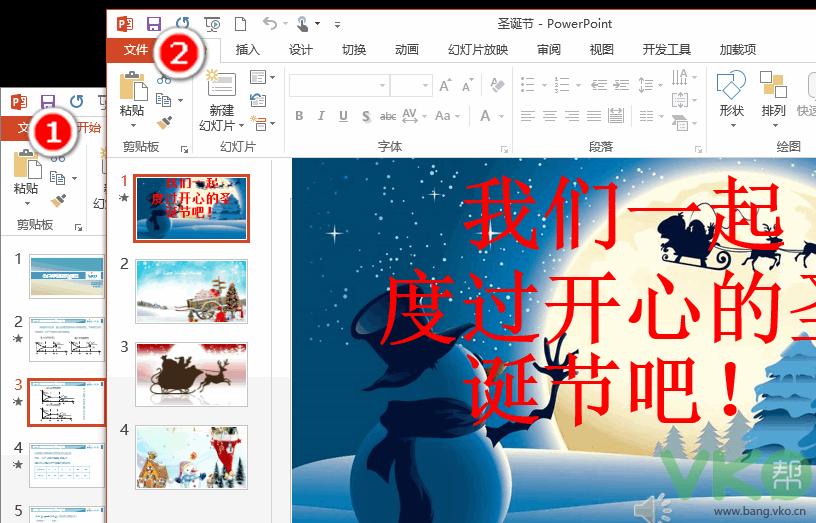Open align text vertical options

point(684,100)
